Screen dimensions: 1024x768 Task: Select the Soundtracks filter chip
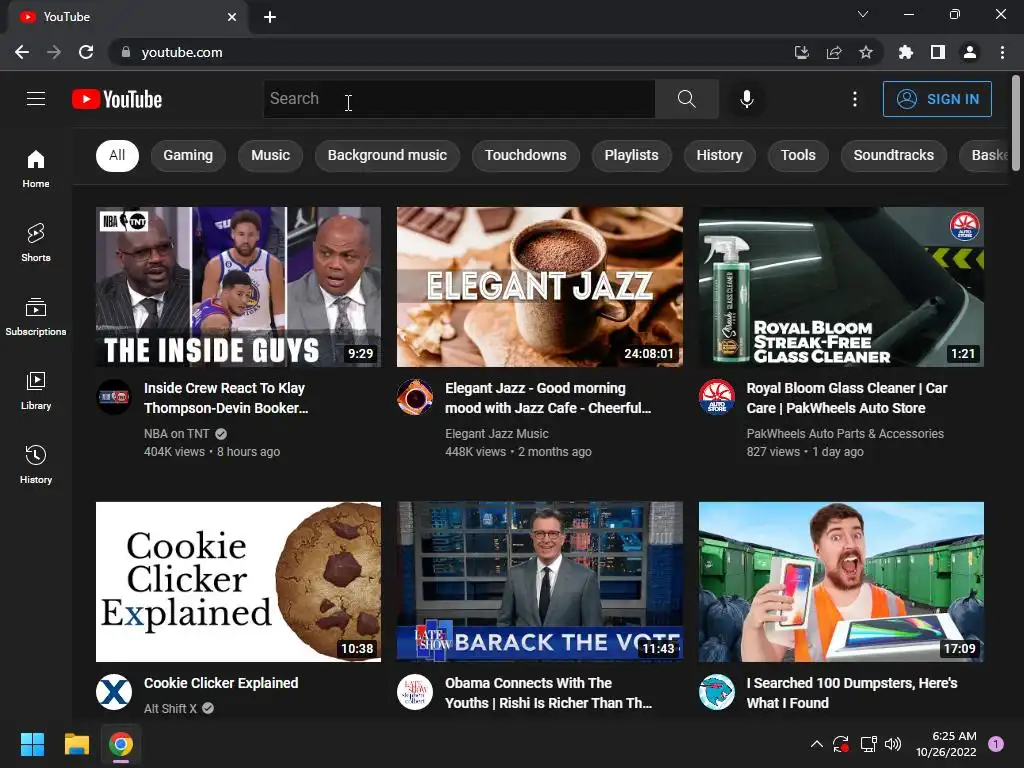pyautogui.click(x=893, y=155)
